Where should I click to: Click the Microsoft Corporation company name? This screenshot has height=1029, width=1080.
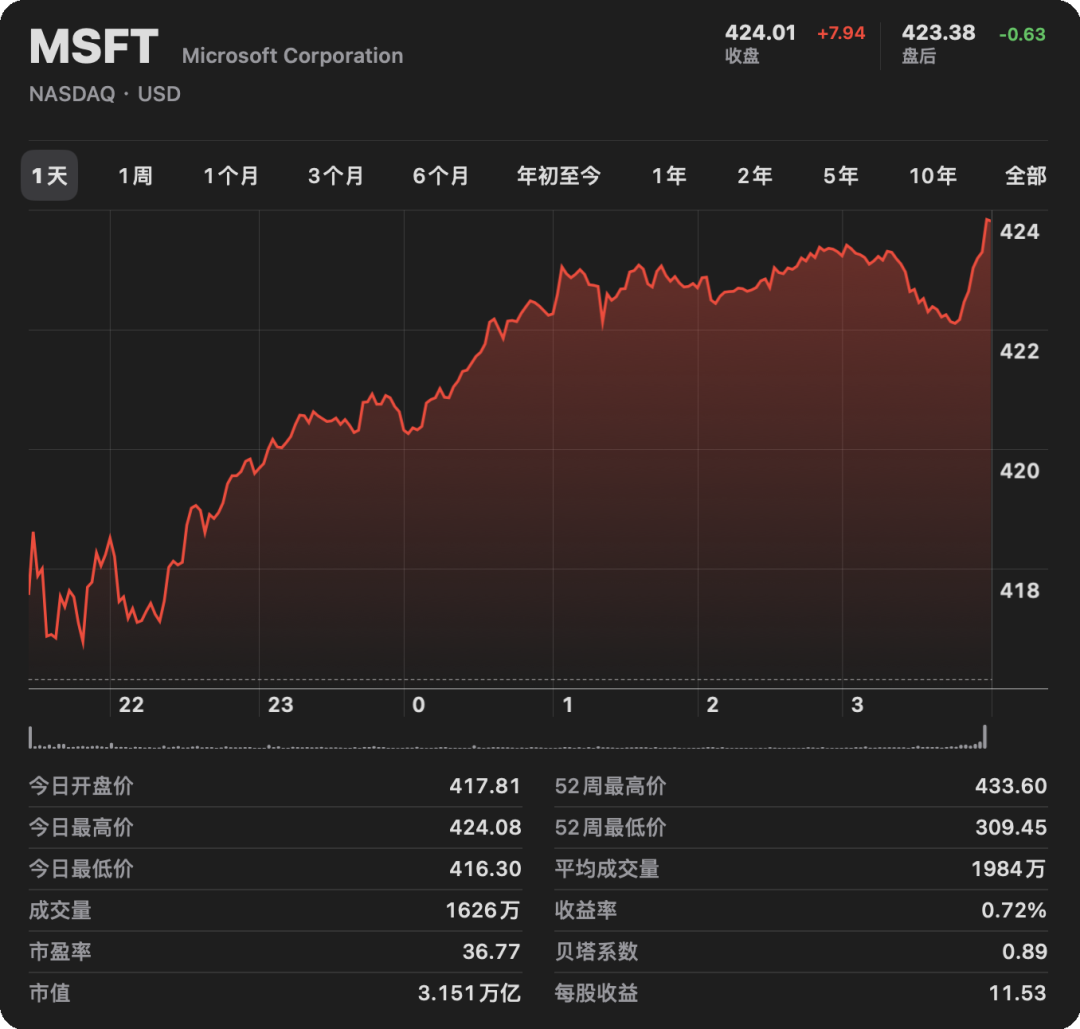[x=293, y=56]
